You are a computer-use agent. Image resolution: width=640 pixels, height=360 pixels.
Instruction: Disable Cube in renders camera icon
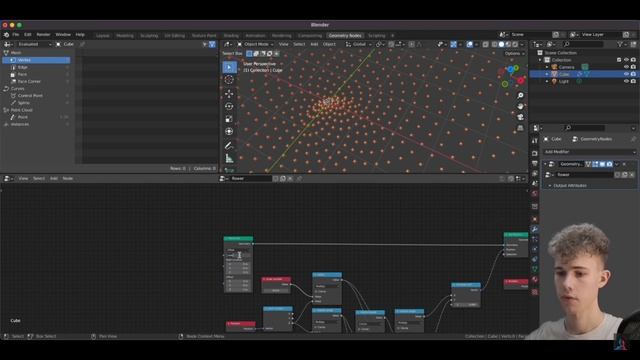633,74
